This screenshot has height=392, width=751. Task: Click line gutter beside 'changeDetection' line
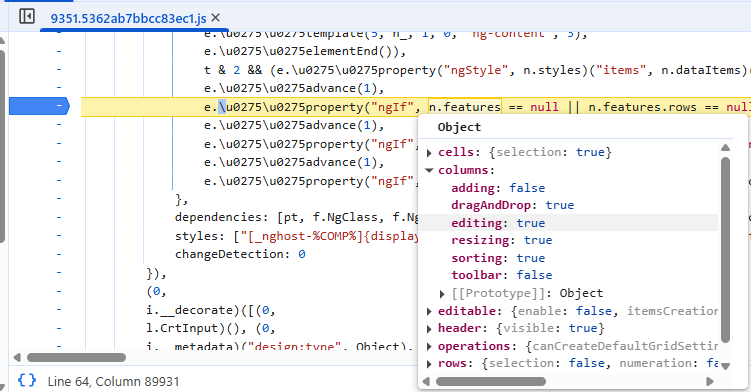[59, 254]
